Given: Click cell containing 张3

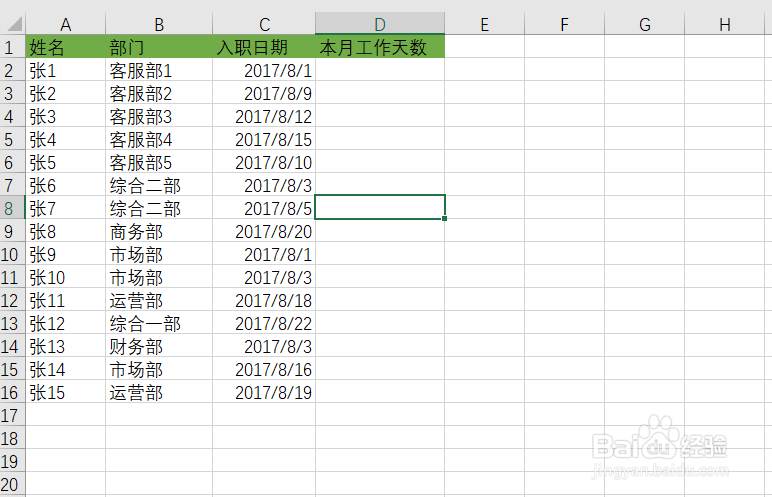Looking at the screenshot, I should tap(65, 116).
